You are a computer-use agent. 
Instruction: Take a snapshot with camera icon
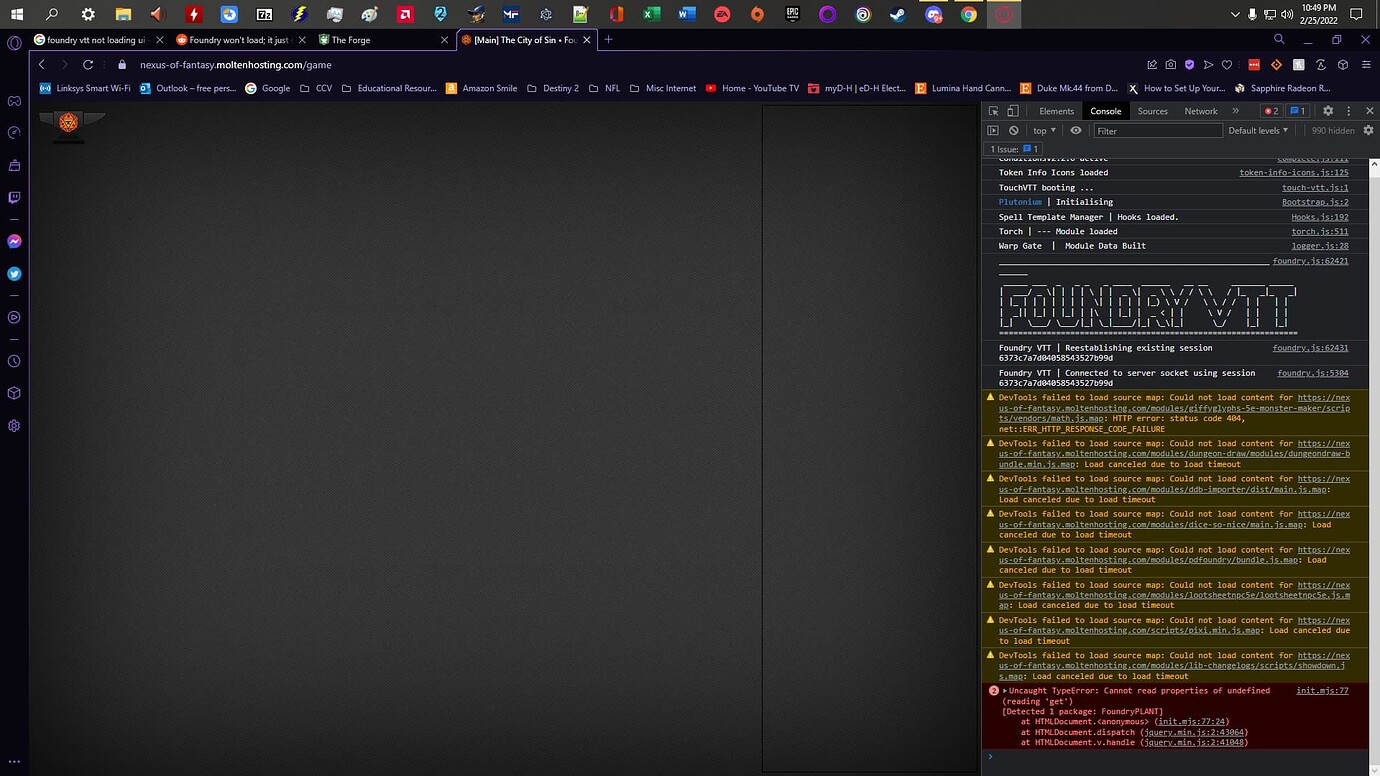[1170, 64]
